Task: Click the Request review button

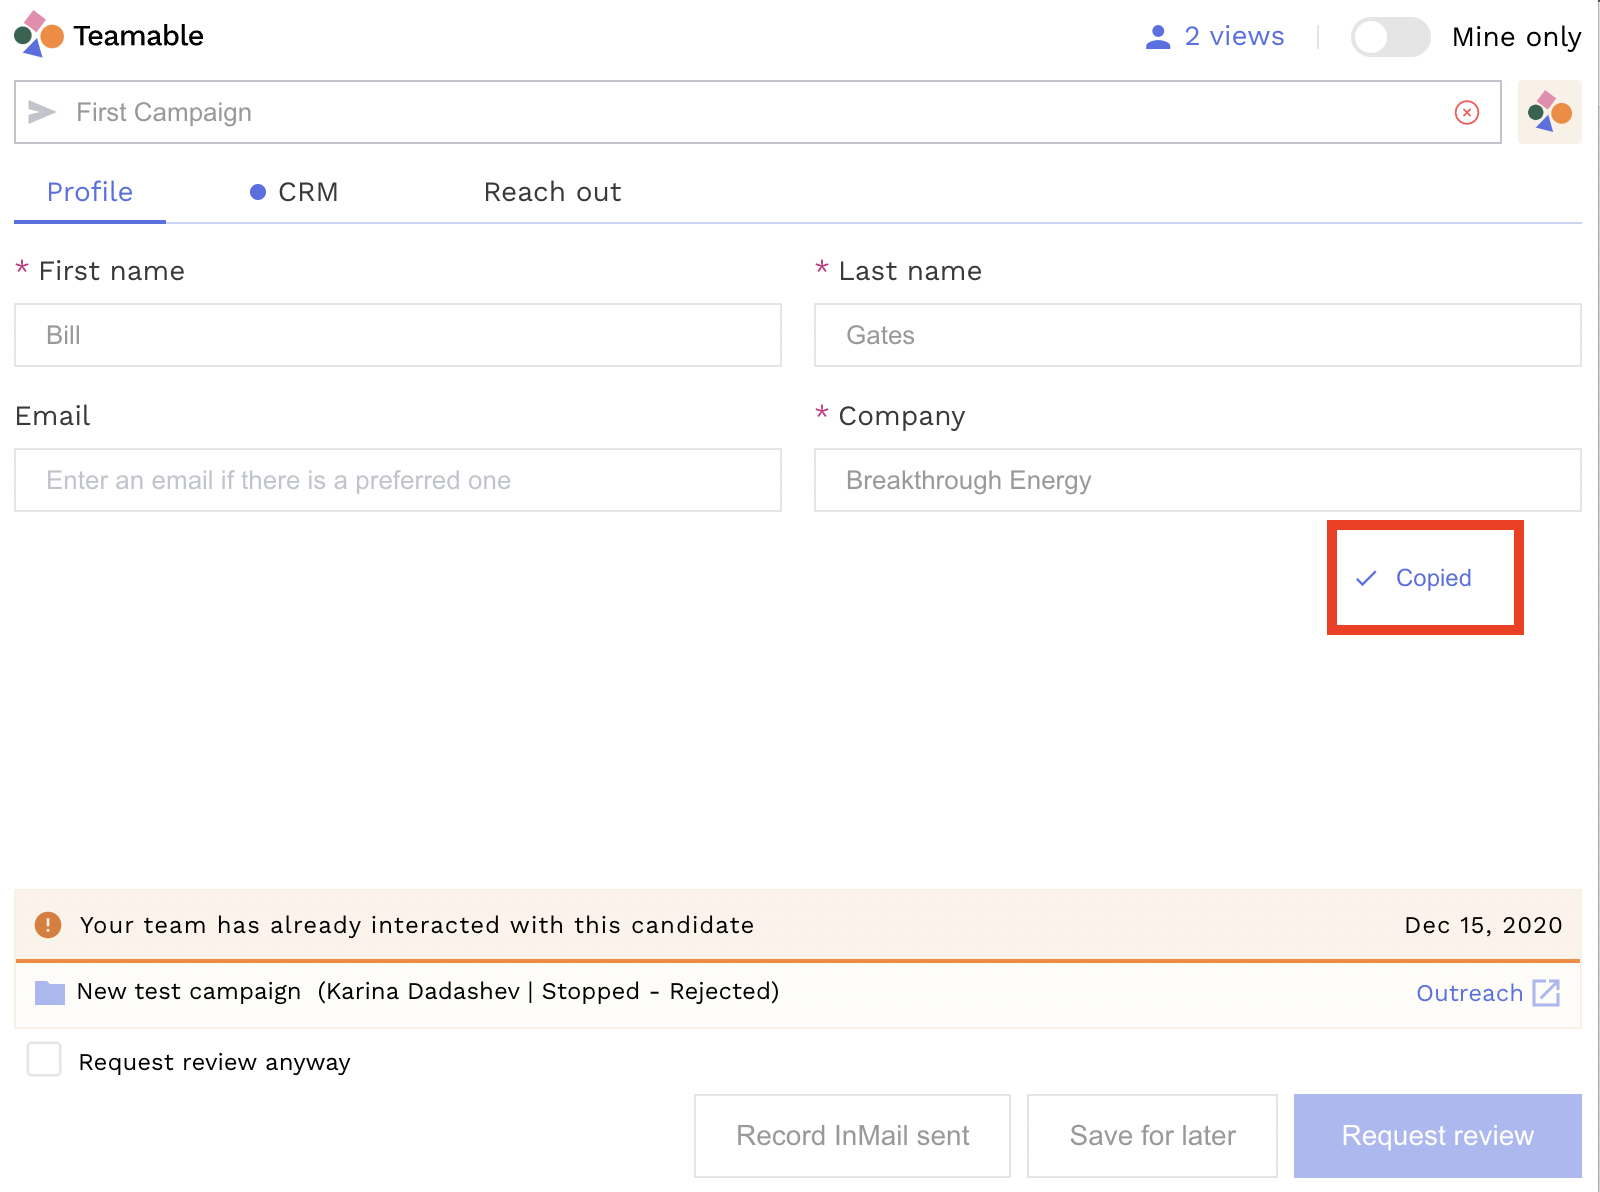Action: pyautogui.click(x=1437, y=1135)
